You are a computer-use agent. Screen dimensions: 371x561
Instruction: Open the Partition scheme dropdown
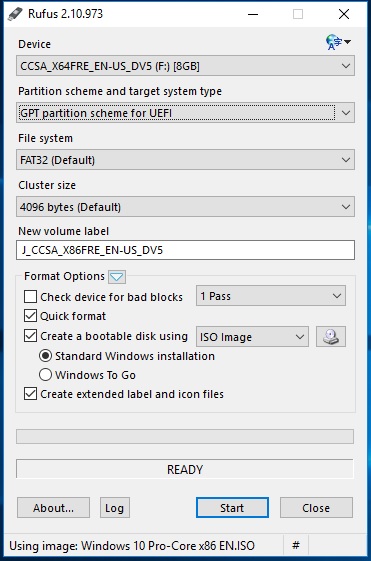pos(185,113)
